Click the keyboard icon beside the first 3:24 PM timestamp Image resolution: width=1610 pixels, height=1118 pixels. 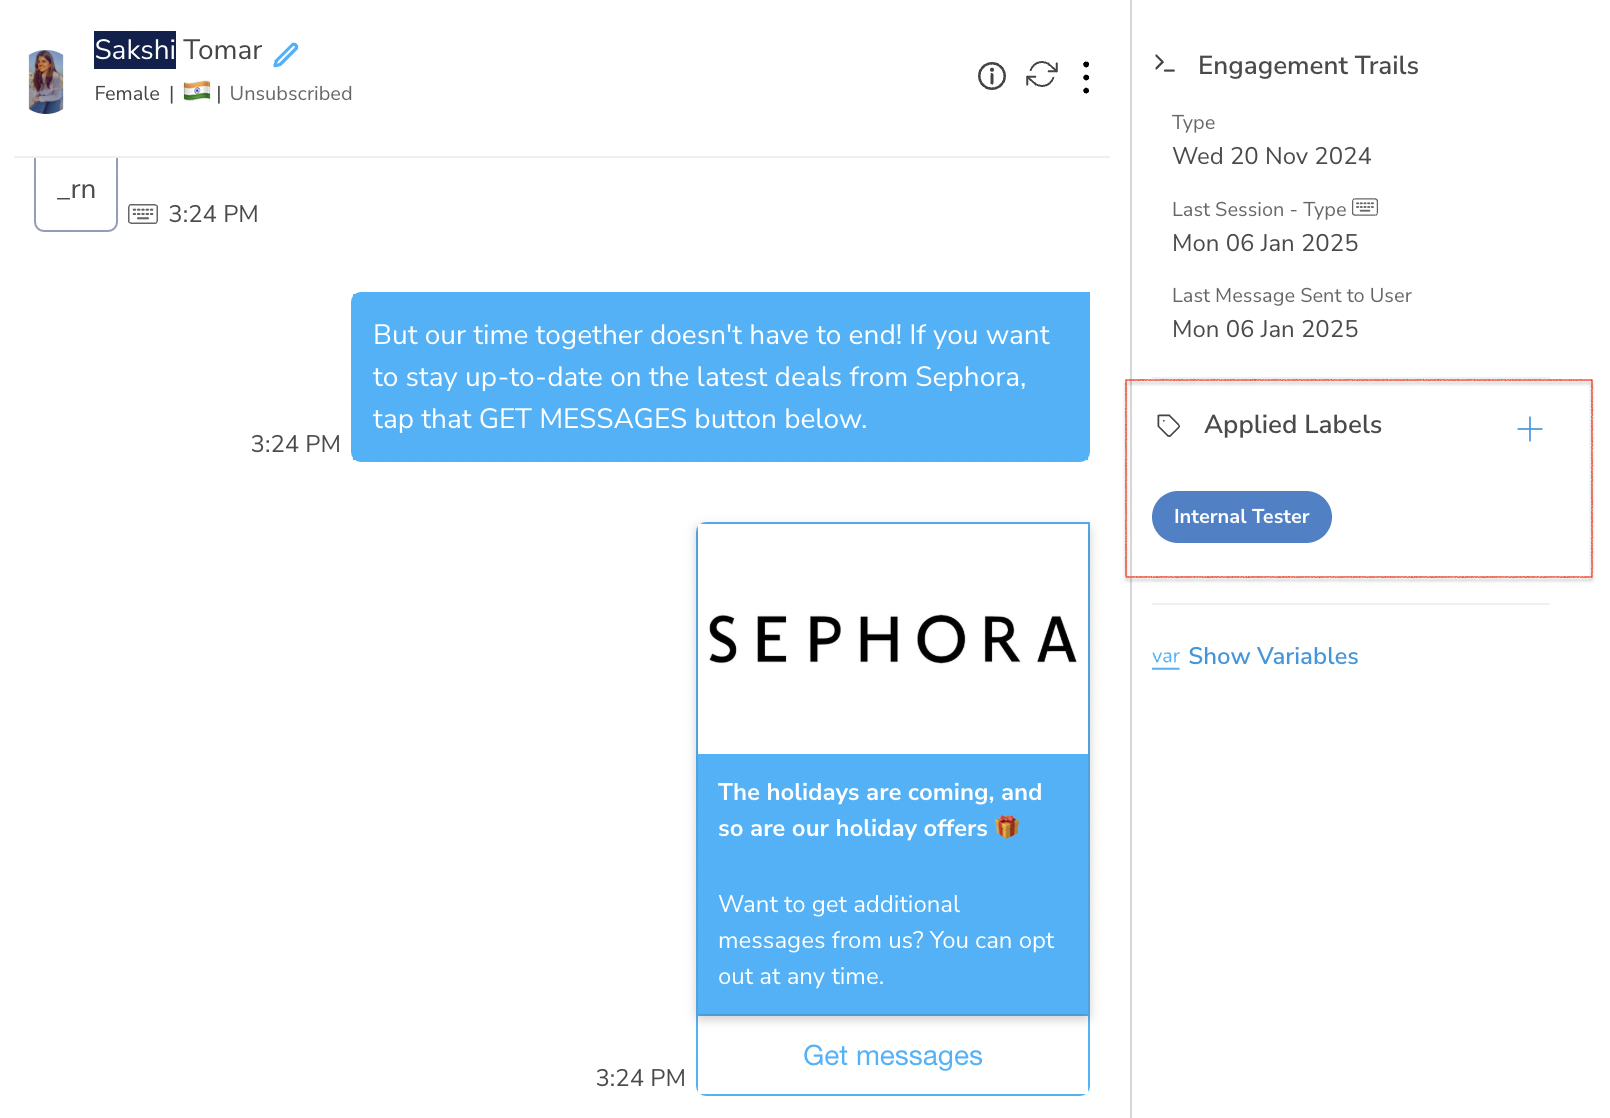click(x=143, y=214)
